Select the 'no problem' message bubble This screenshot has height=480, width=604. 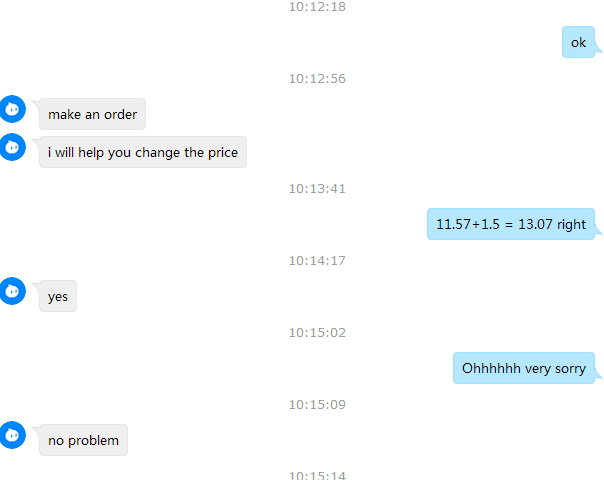83,440
